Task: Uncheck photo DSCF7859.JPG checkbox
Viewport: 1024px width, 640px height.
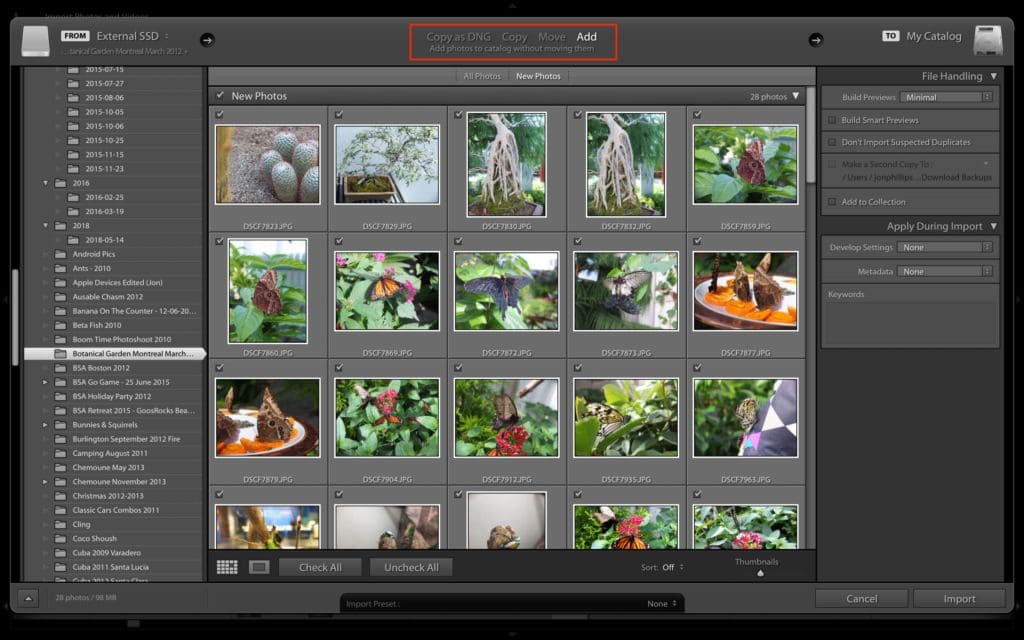Action: (x=697, y=114)
